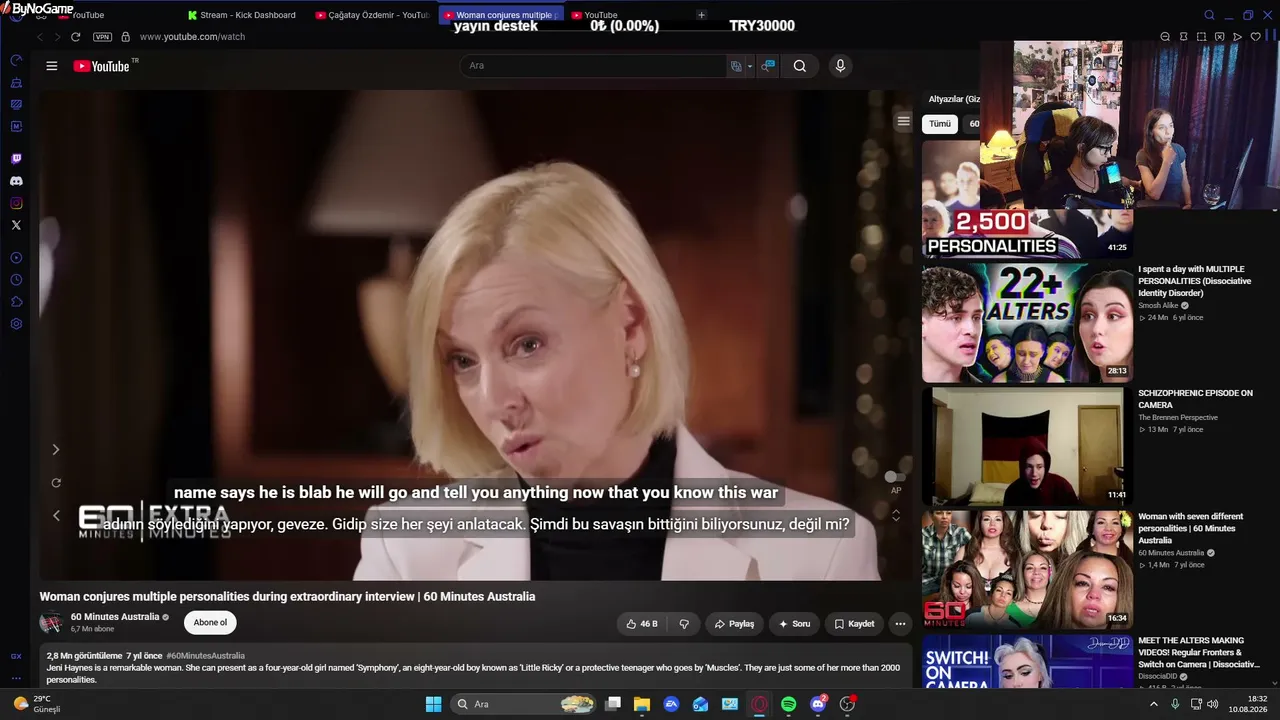Viewport: 1280px width, 720px height.
Task: Show hidden icons in system tray
Action: (1153, 704)
